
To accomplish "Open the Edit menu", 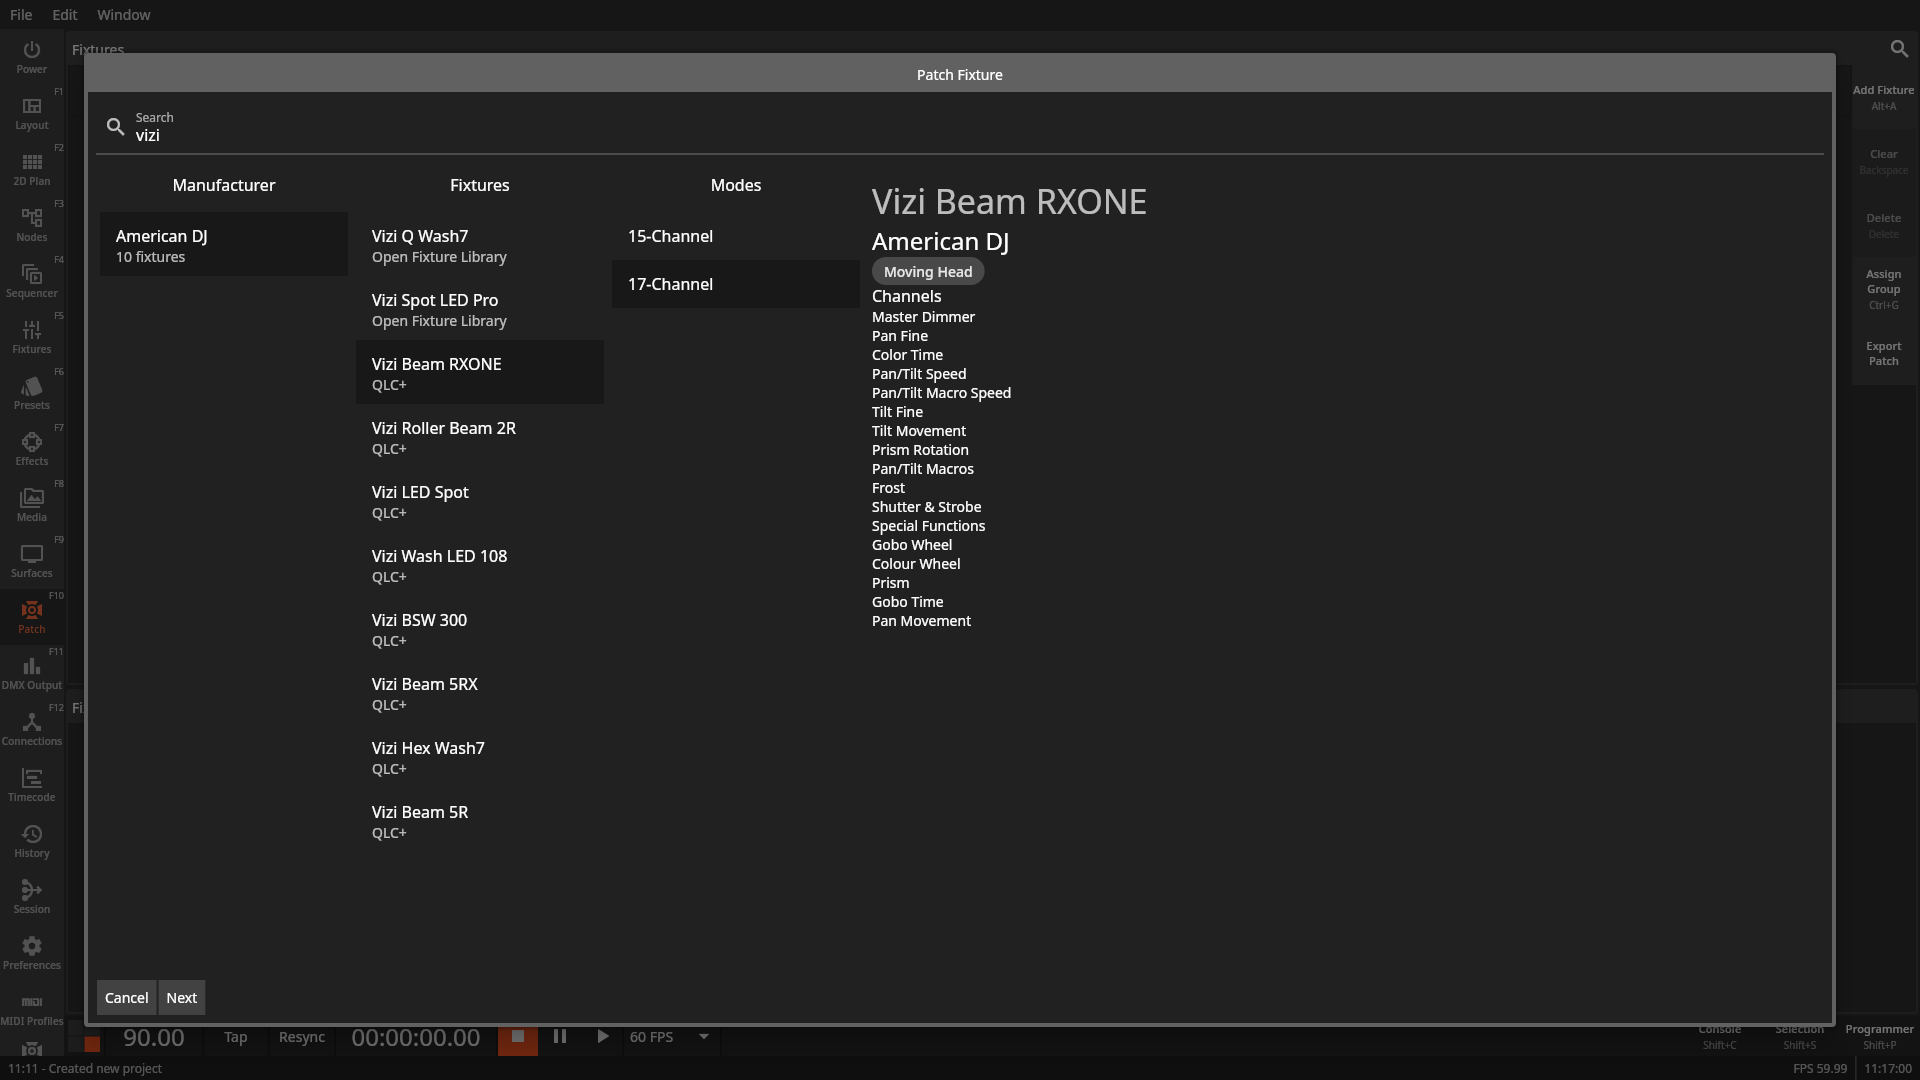I will click(63, 15).
